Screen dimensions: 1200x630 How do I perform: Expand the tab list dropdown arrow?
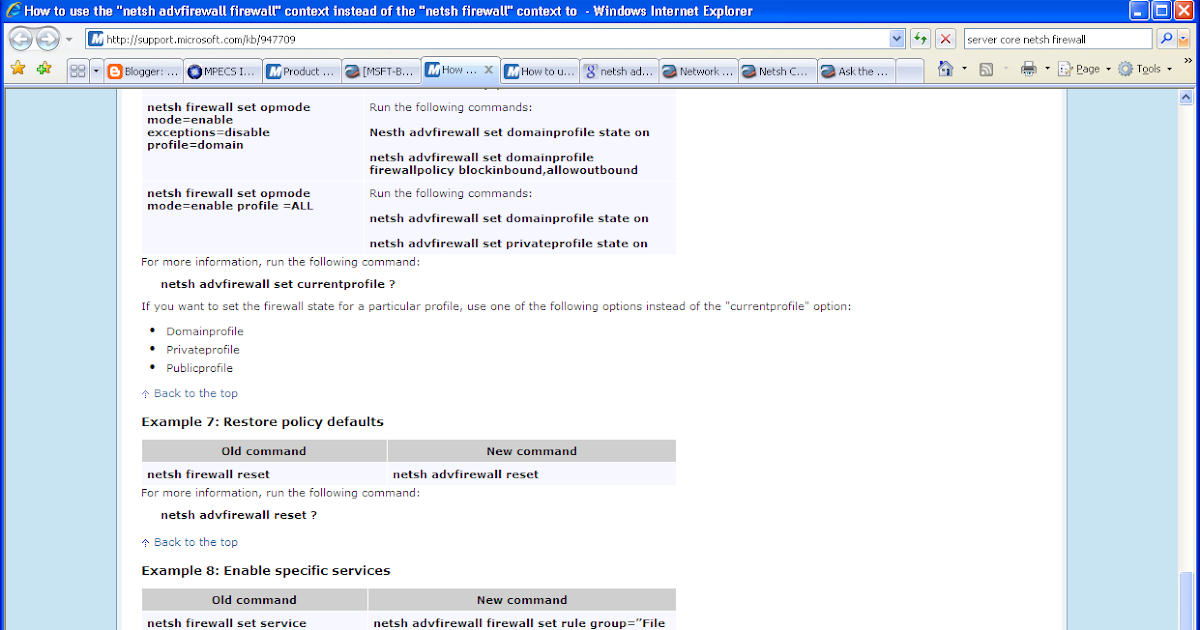point(96,71)
